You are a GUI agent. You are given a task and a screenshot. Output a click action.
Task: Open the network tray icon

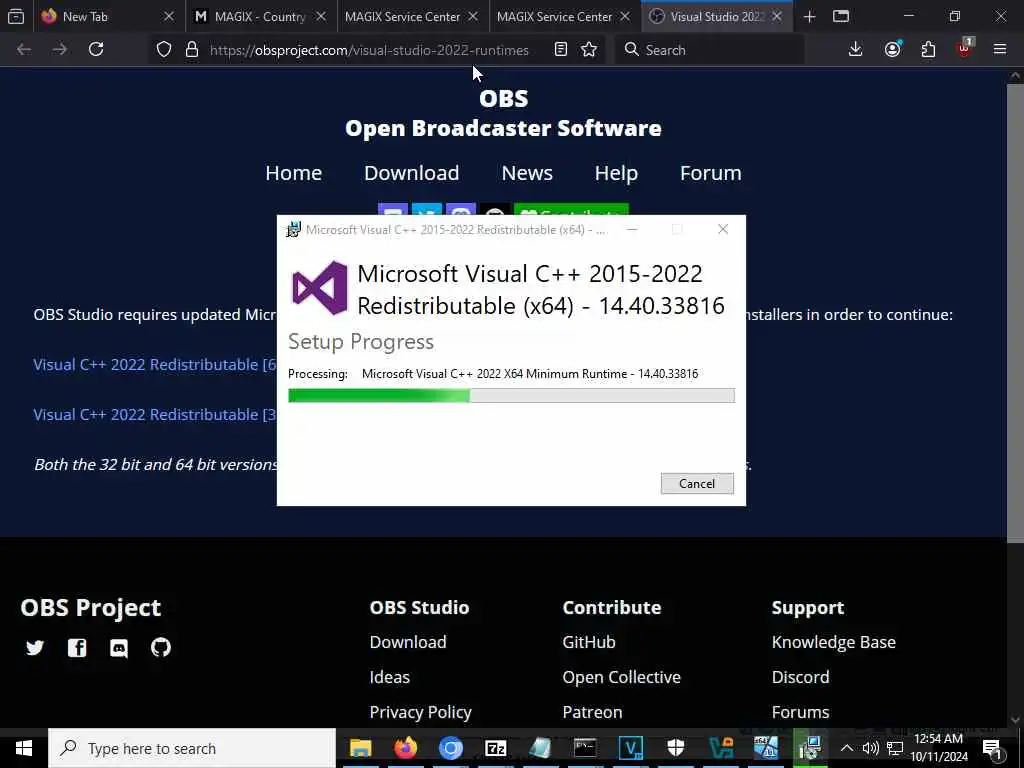(895, 748)
